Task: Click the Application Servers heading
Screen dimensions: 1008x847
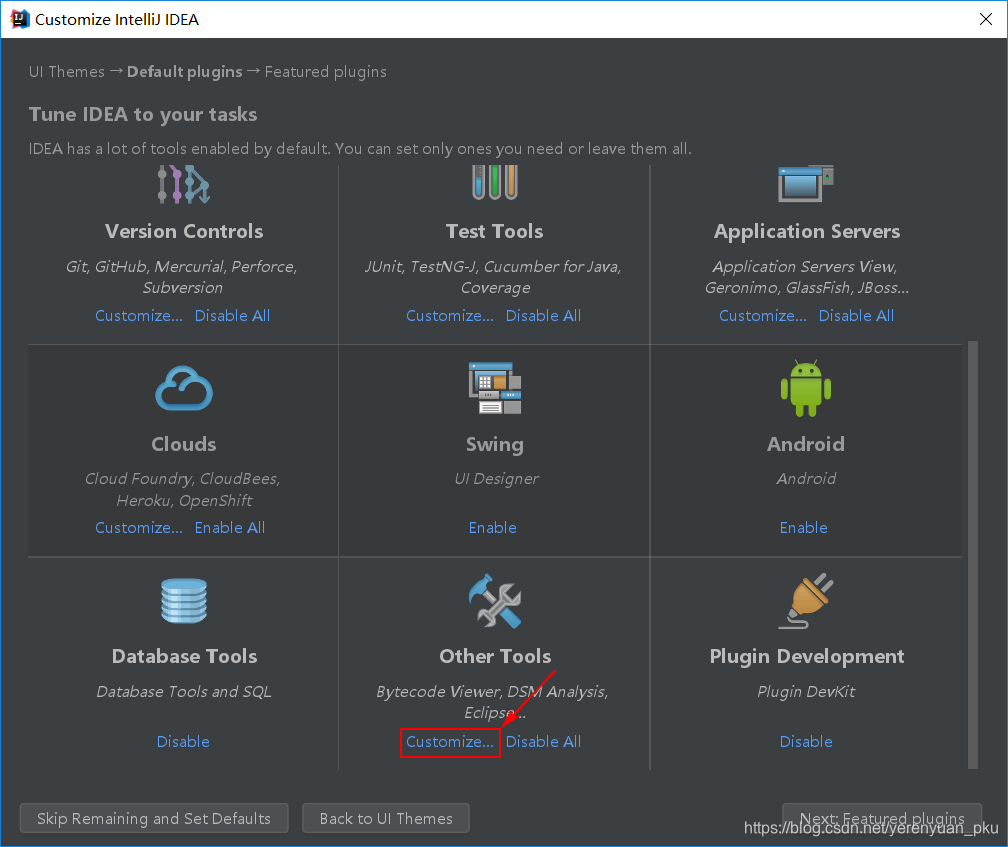Action: (807, 231)
